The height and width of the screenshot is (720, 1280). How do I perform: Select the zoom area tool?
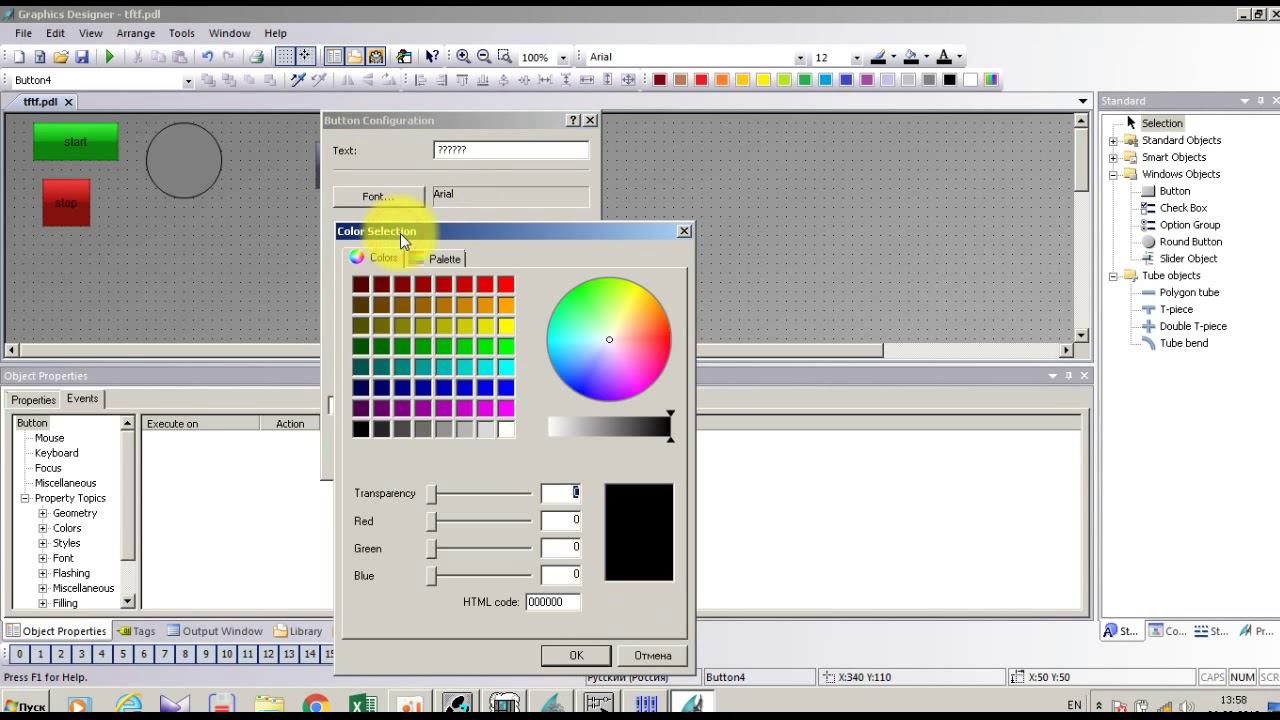click(x=504, y=57)
